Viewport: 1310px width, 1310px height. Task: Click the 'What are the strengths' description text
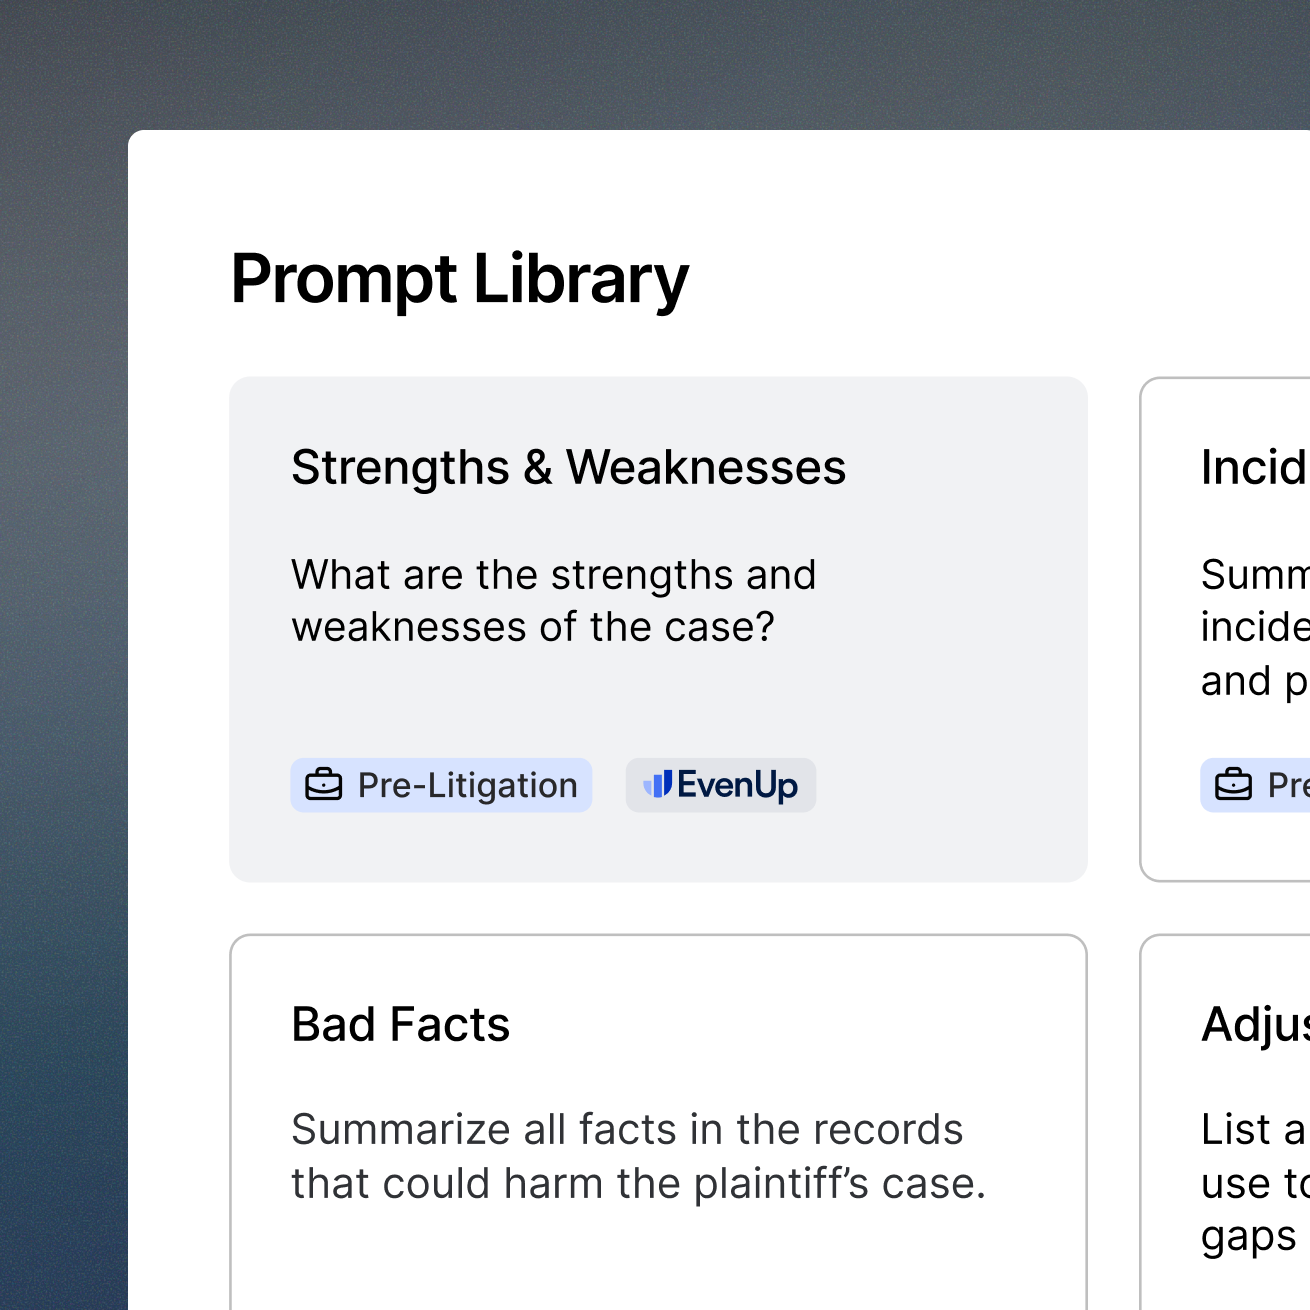pyautogui.click(x=553, y=575)
